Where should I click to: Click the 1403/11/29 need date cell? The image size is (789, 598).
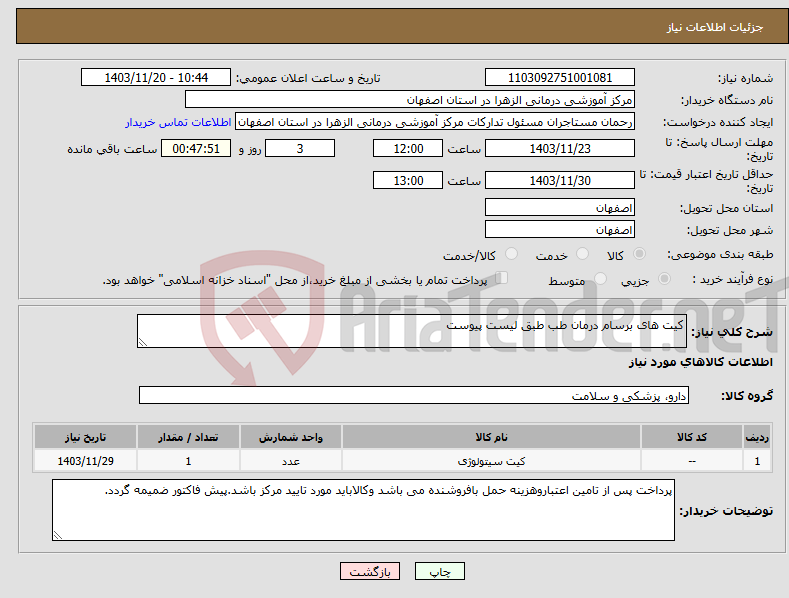(86, 461)
